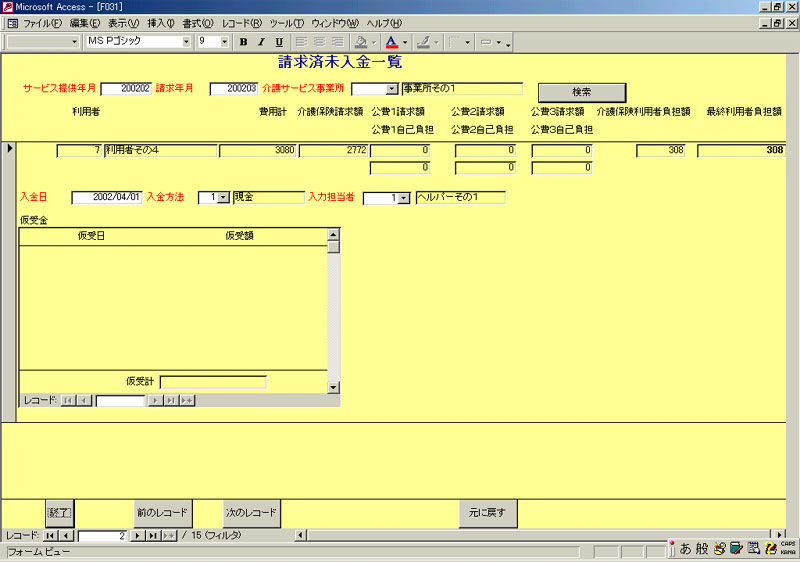
Task: Click the サービス提供年月 field
Action: (126, 89)
